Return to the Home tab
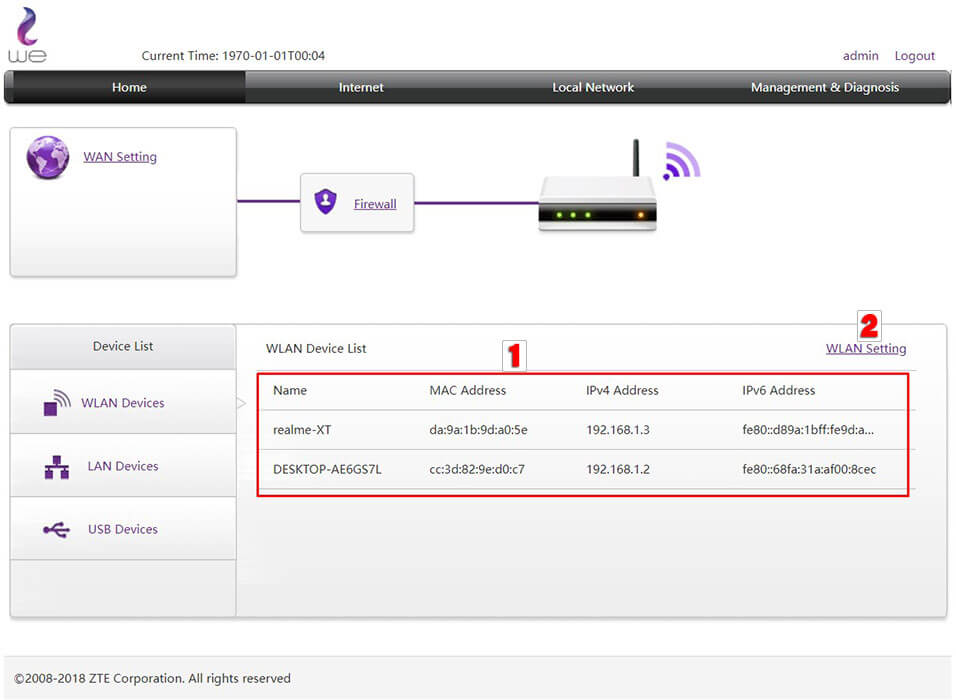The image size is (956, 700). pos(129,88)
